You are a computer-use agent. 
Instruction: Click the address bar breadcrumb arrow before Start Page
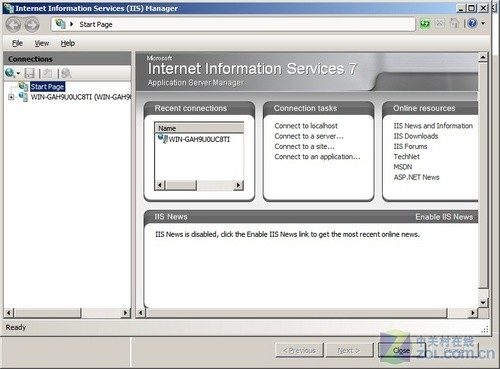[71, 24]
